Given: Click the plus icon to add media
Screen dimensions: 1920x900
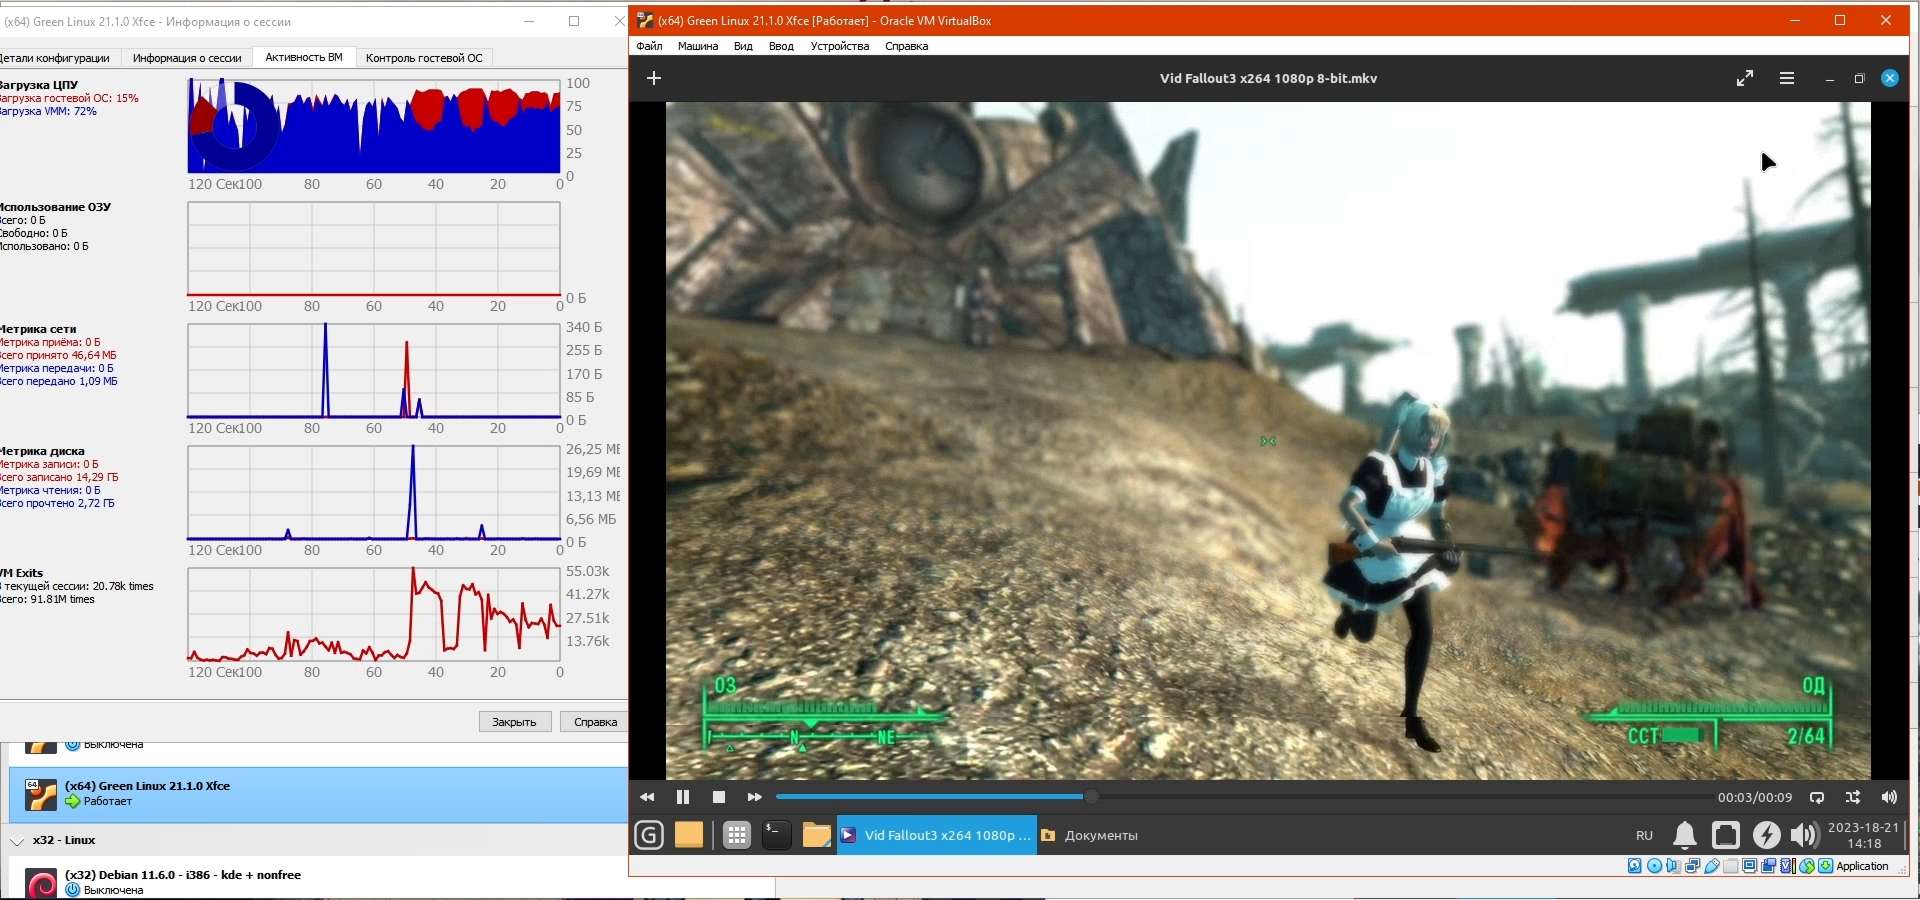Looking at the screenshot, I should 654,78.
